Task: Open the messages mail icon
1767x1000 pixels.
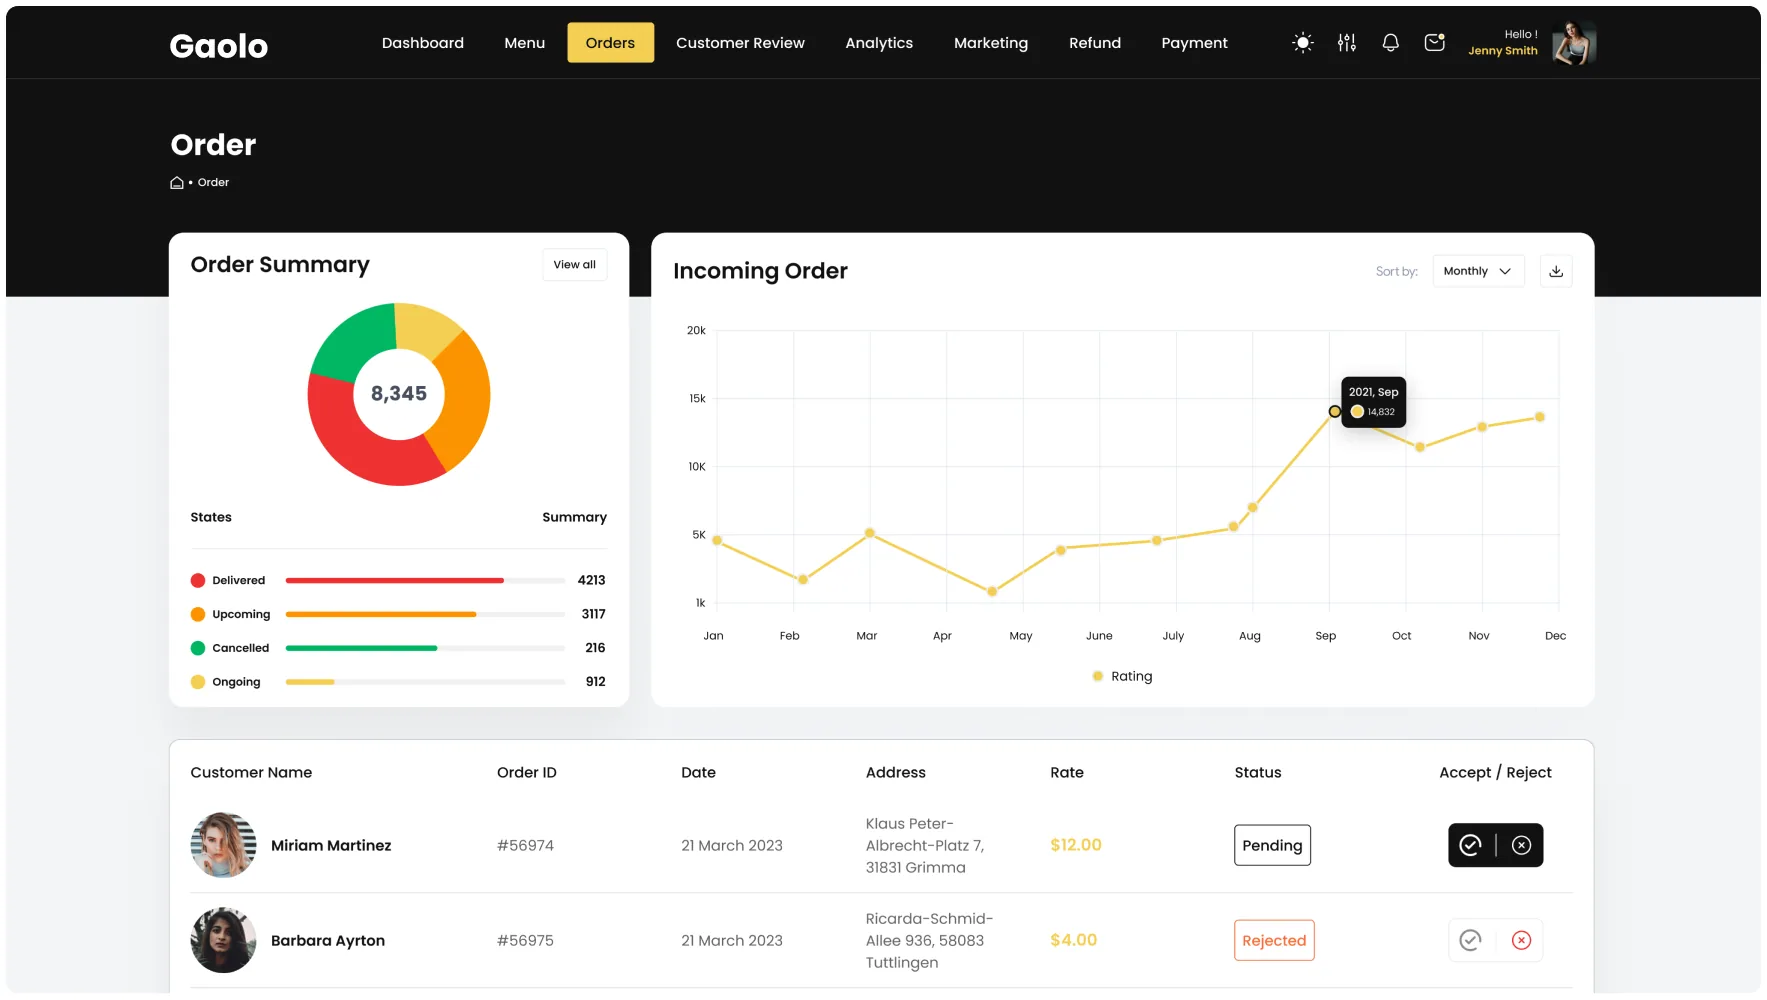Action: pyautogui.click(x=1435, y=43)
